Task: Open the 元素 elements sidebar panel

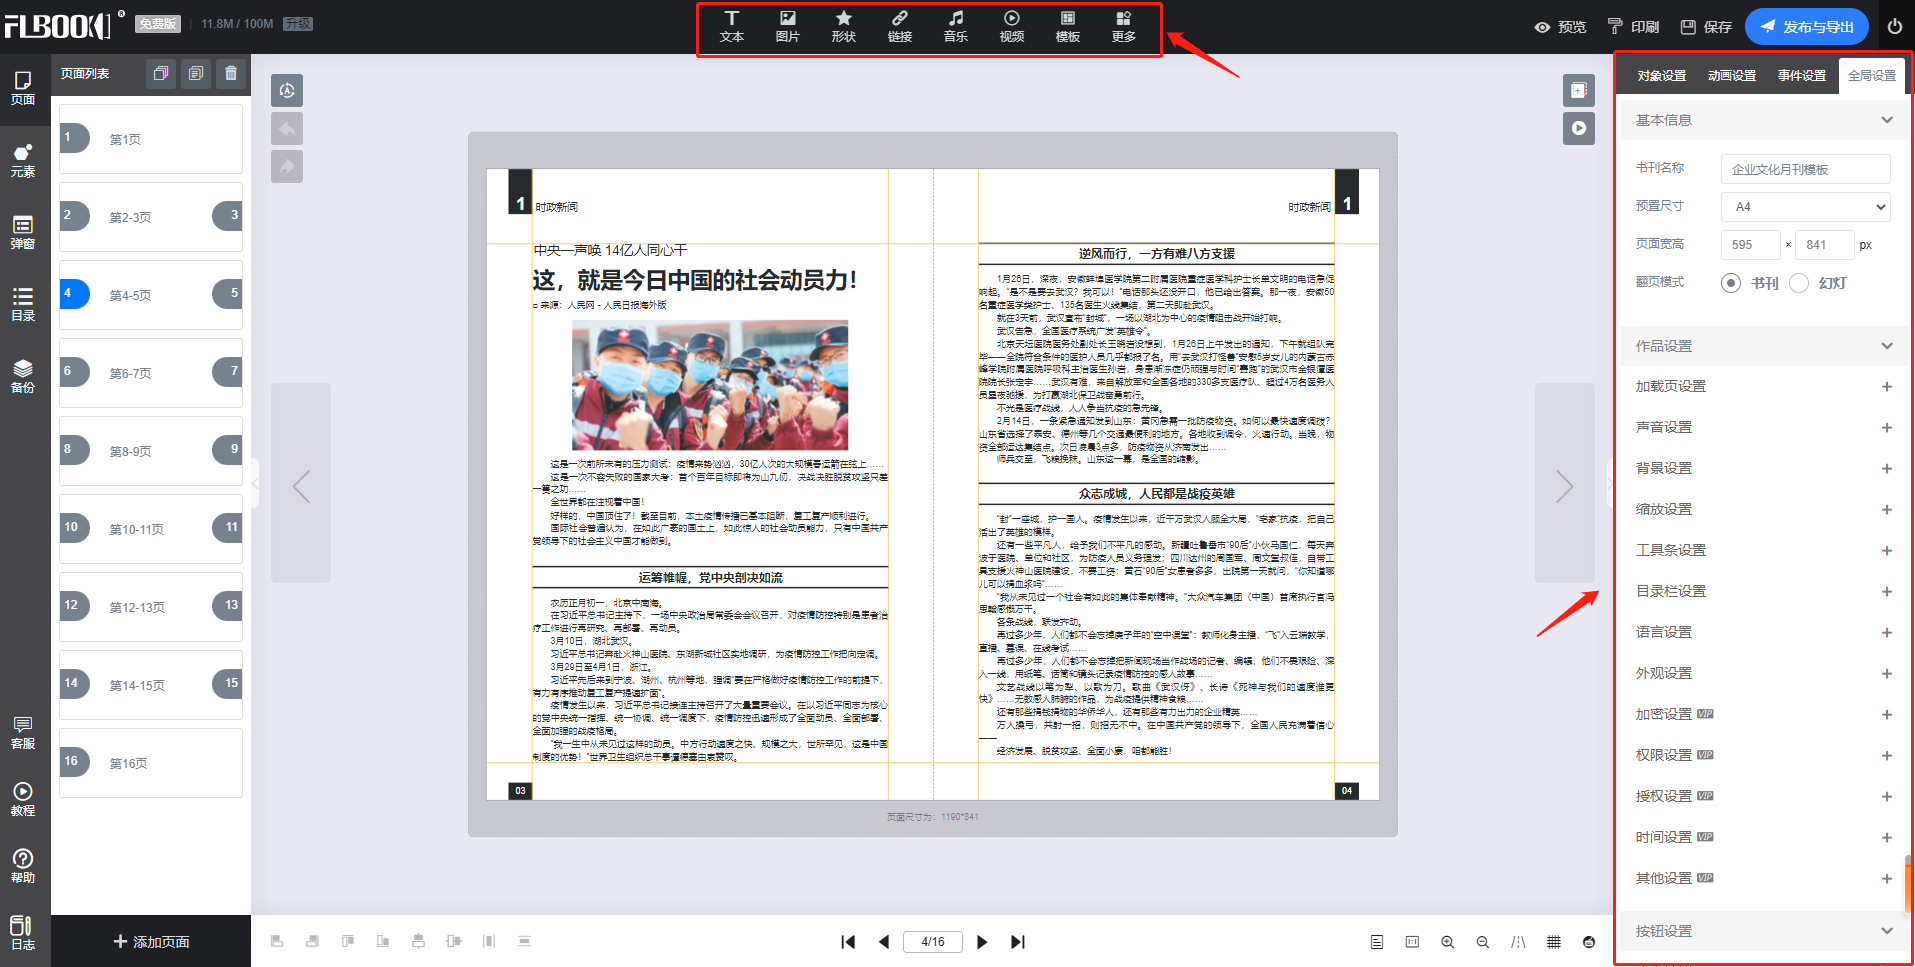Action: [x=23, y=160]
